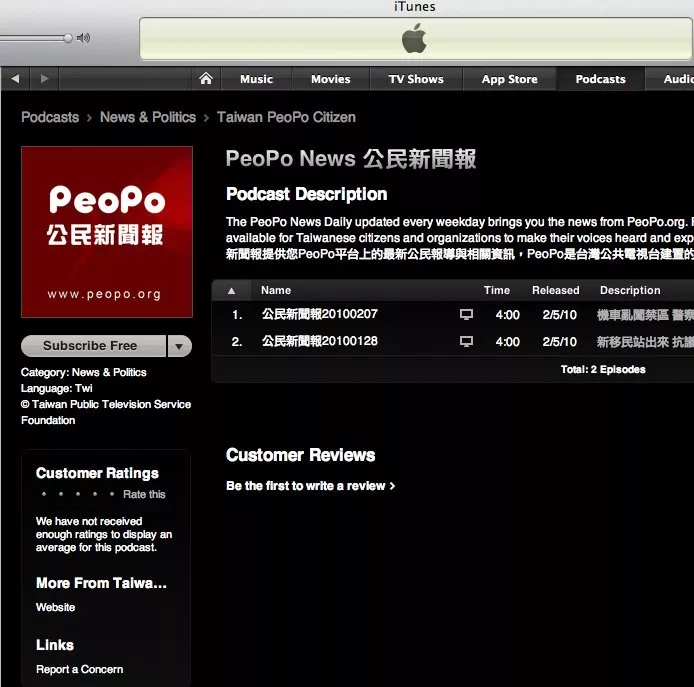Viewport: 694px width, 687px height.
Task: Open the iTunes Store home icon
Action: pos(205,79)
